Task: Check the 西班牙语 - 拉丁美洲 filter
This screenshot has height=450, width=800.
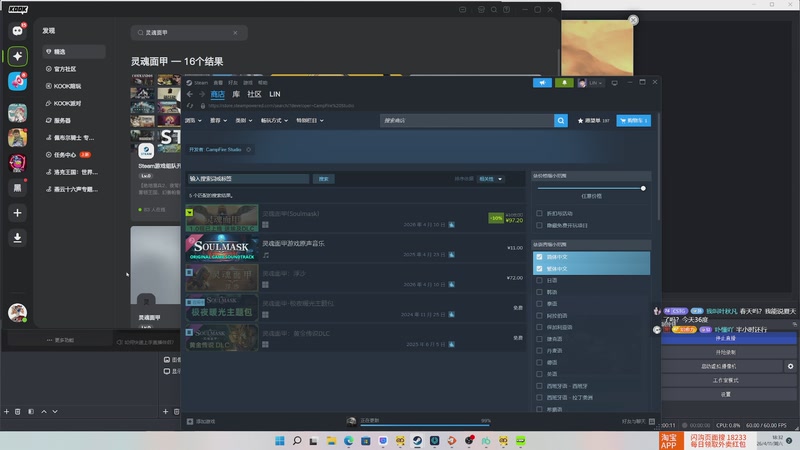Action: (x=539, y=397)
